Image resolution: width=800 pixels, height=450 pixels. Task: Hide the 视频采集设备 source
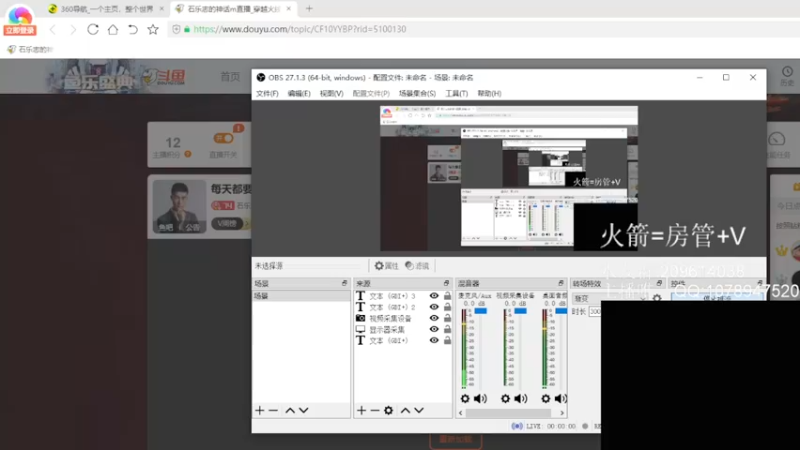434,318
